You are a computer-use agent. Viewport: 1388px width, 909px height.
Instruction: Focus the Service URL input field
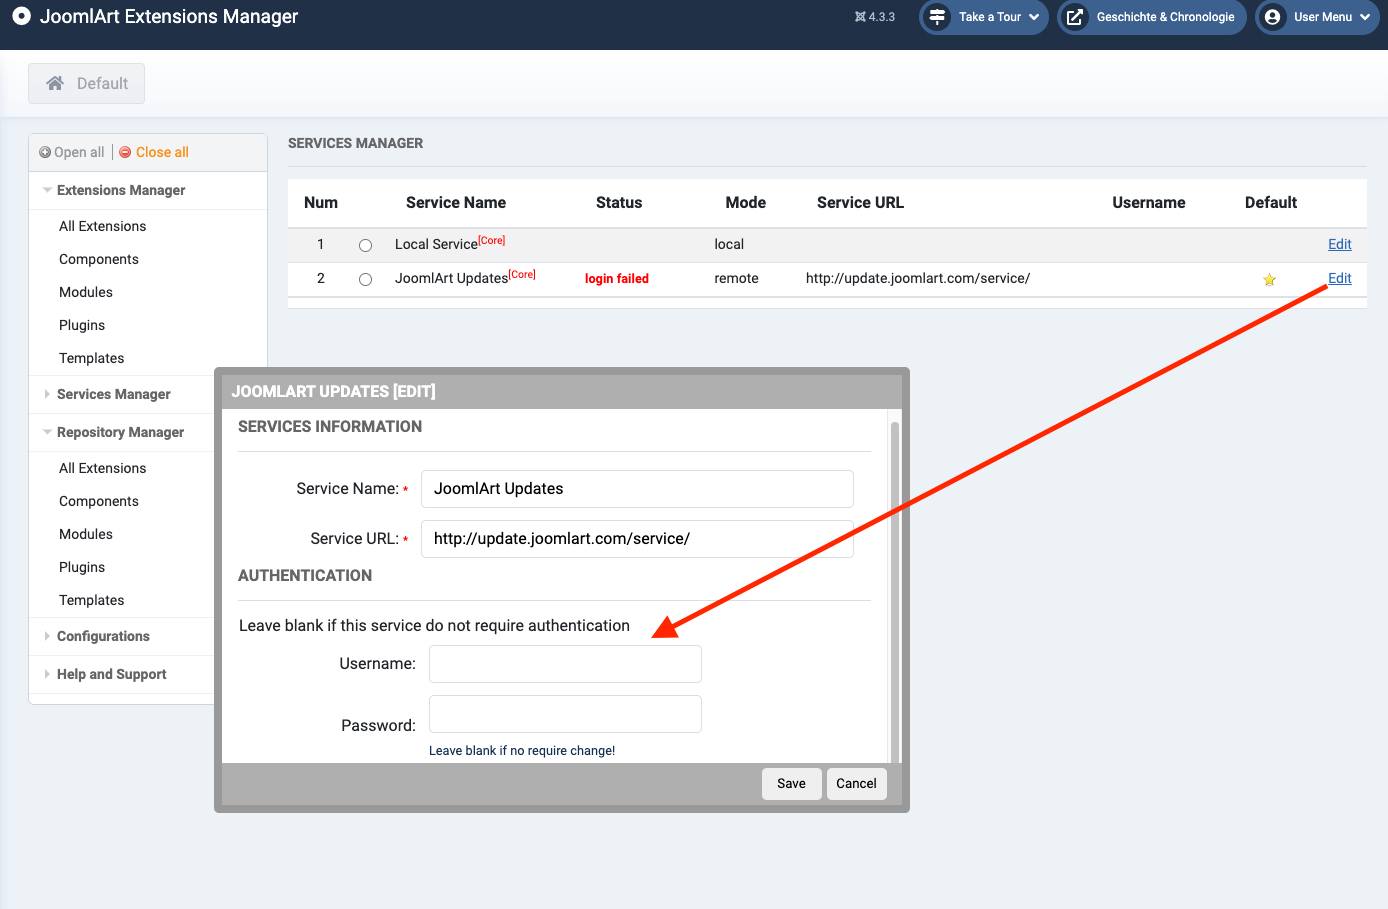tap(637, 539)
